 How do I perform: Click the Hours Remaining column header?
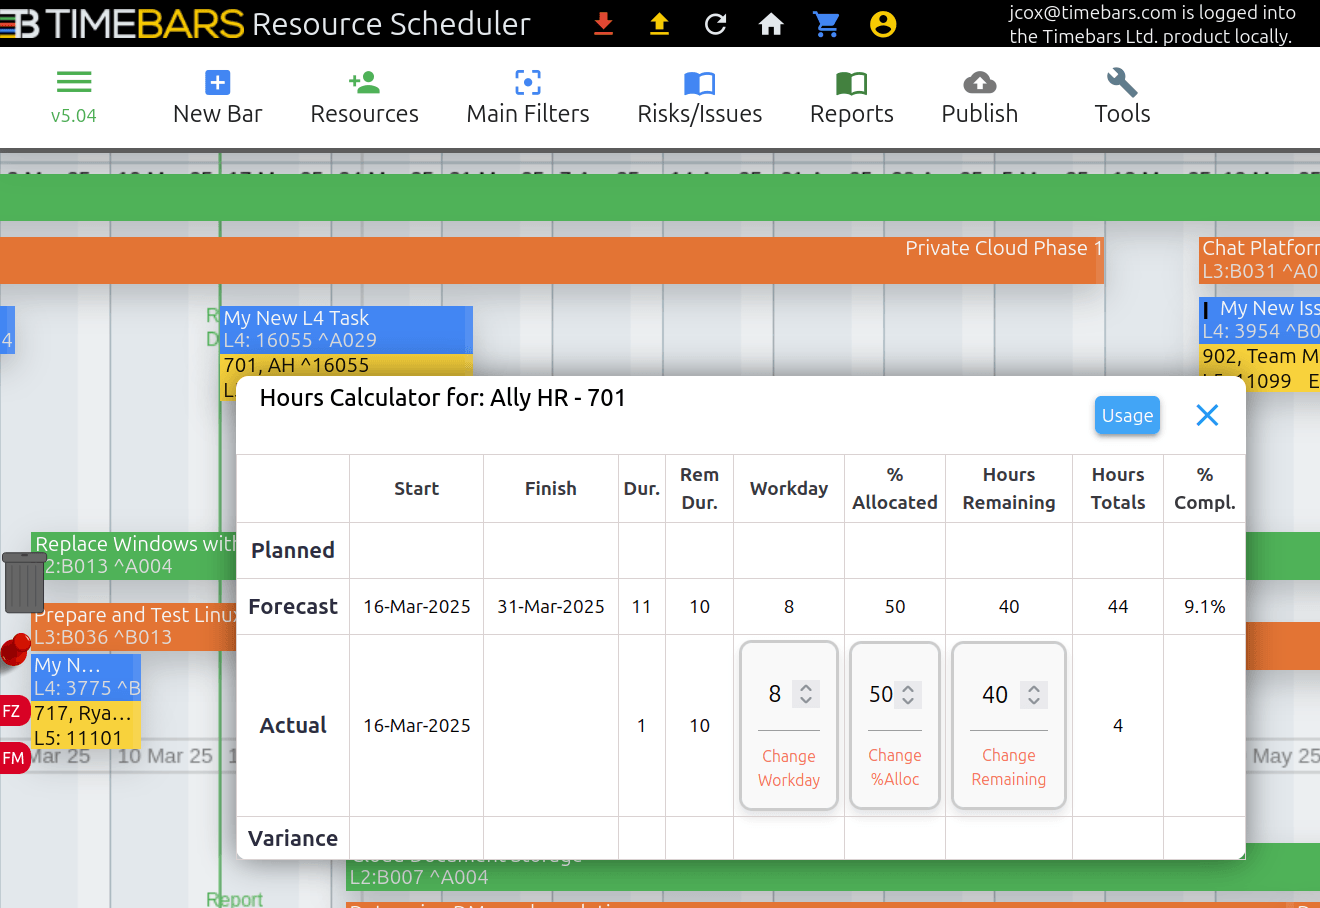coord(1009,488)
